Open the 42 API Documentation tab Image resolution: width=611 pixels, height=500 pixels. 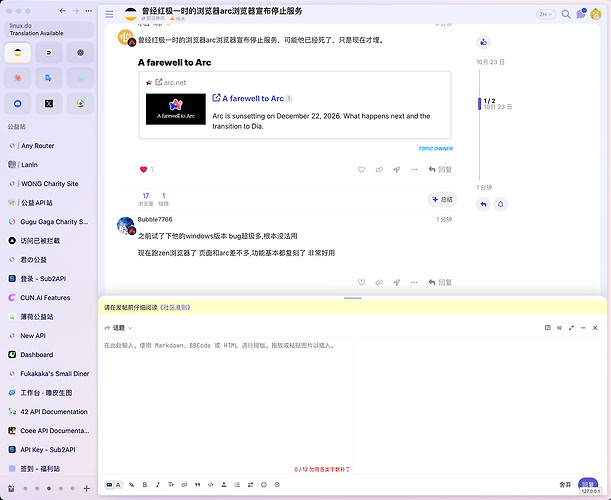coord(49,412)
